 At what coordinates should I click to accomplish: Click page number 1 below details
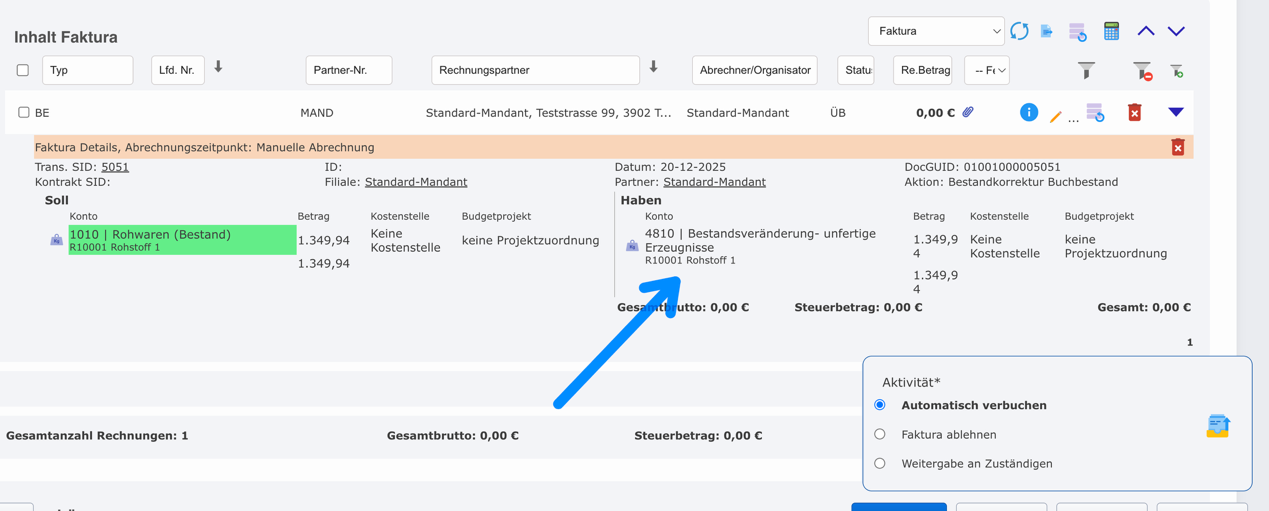[1190, 342]
